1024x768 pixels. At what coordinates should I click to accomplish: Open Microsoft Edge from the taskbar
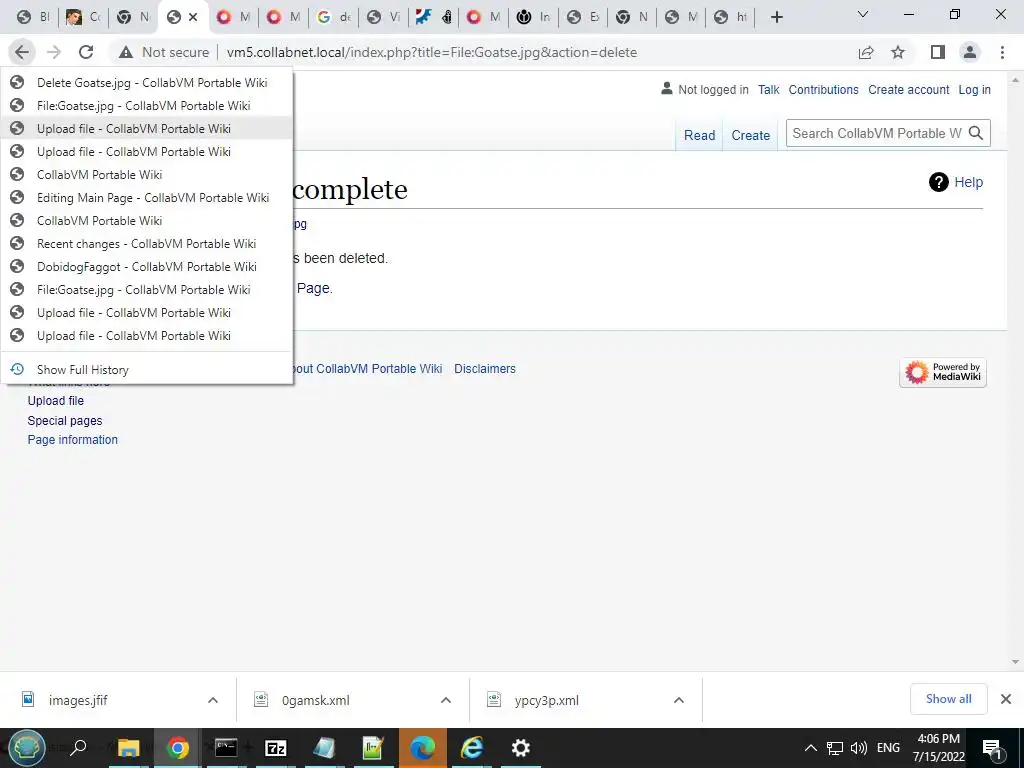point(423,748)
